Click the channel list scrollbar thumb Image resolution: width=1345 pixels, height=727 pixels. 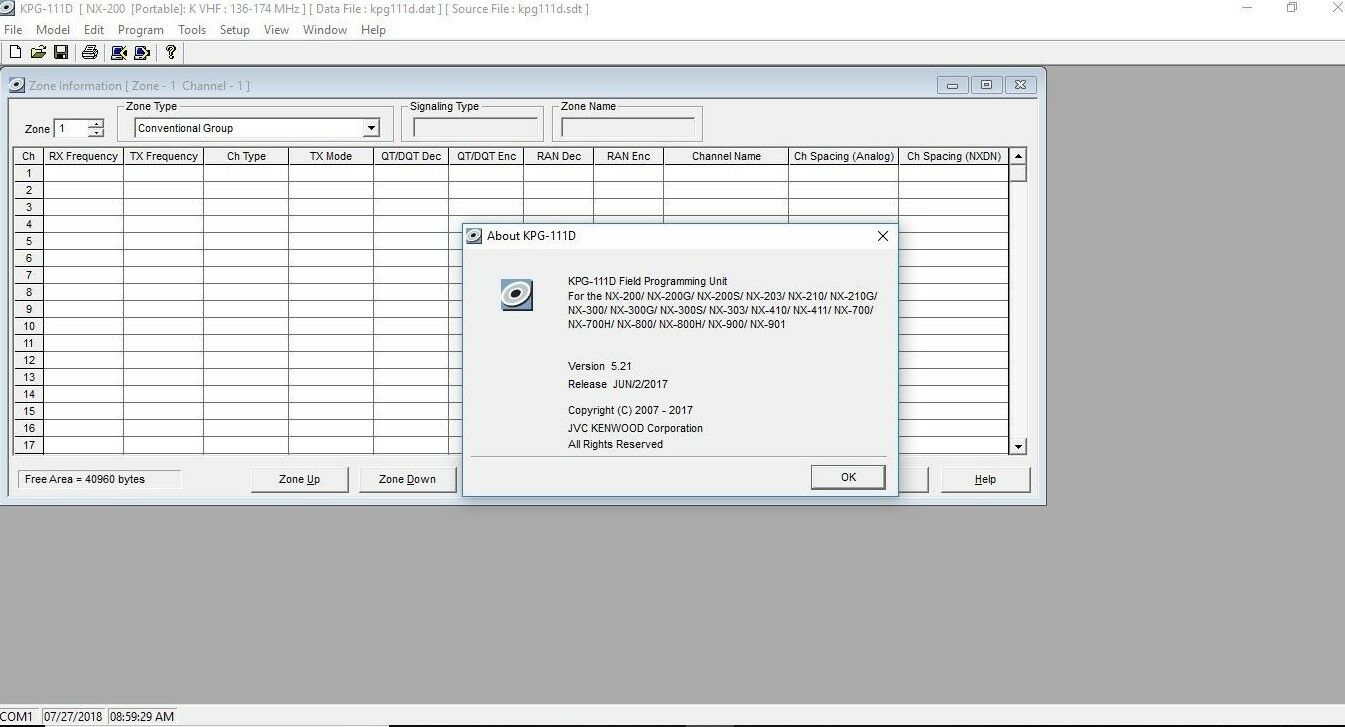click(x=1018, y=172)
